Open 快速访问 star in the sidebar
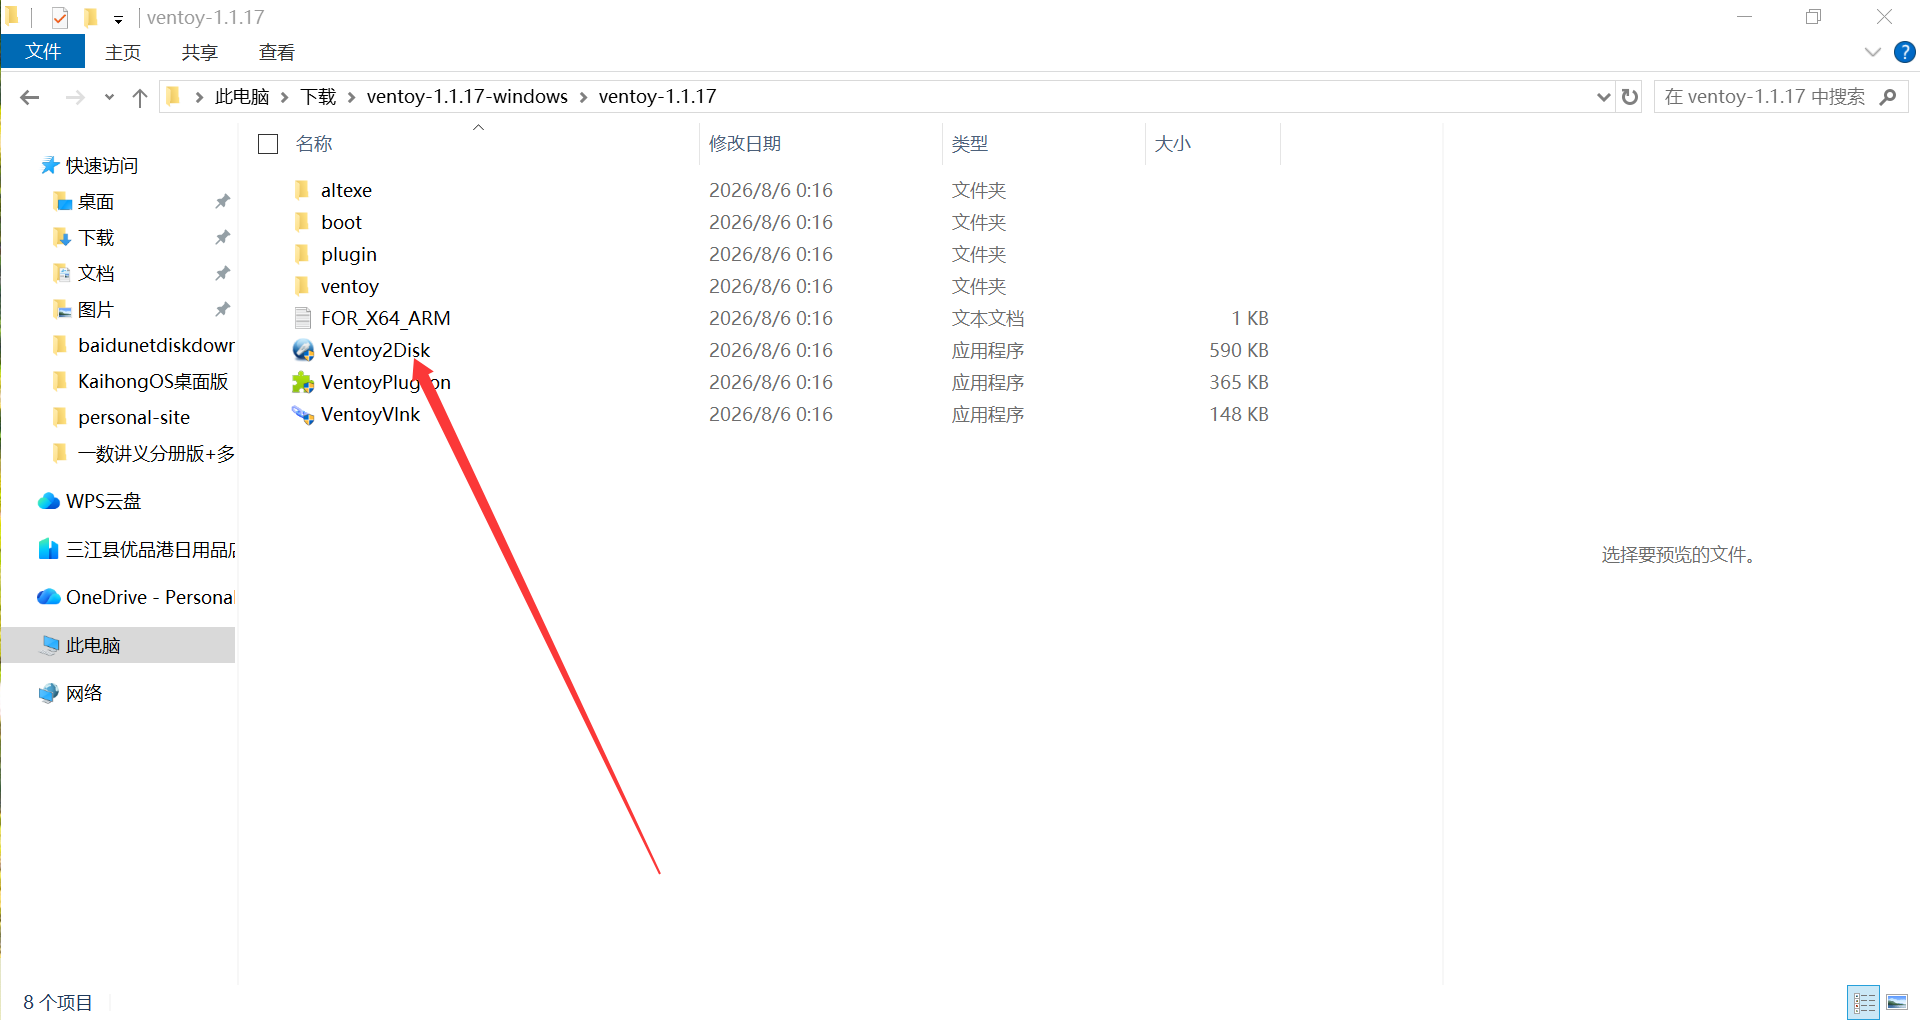Viewport: 1920px width, 1020px height. click(x=49, y=165)
